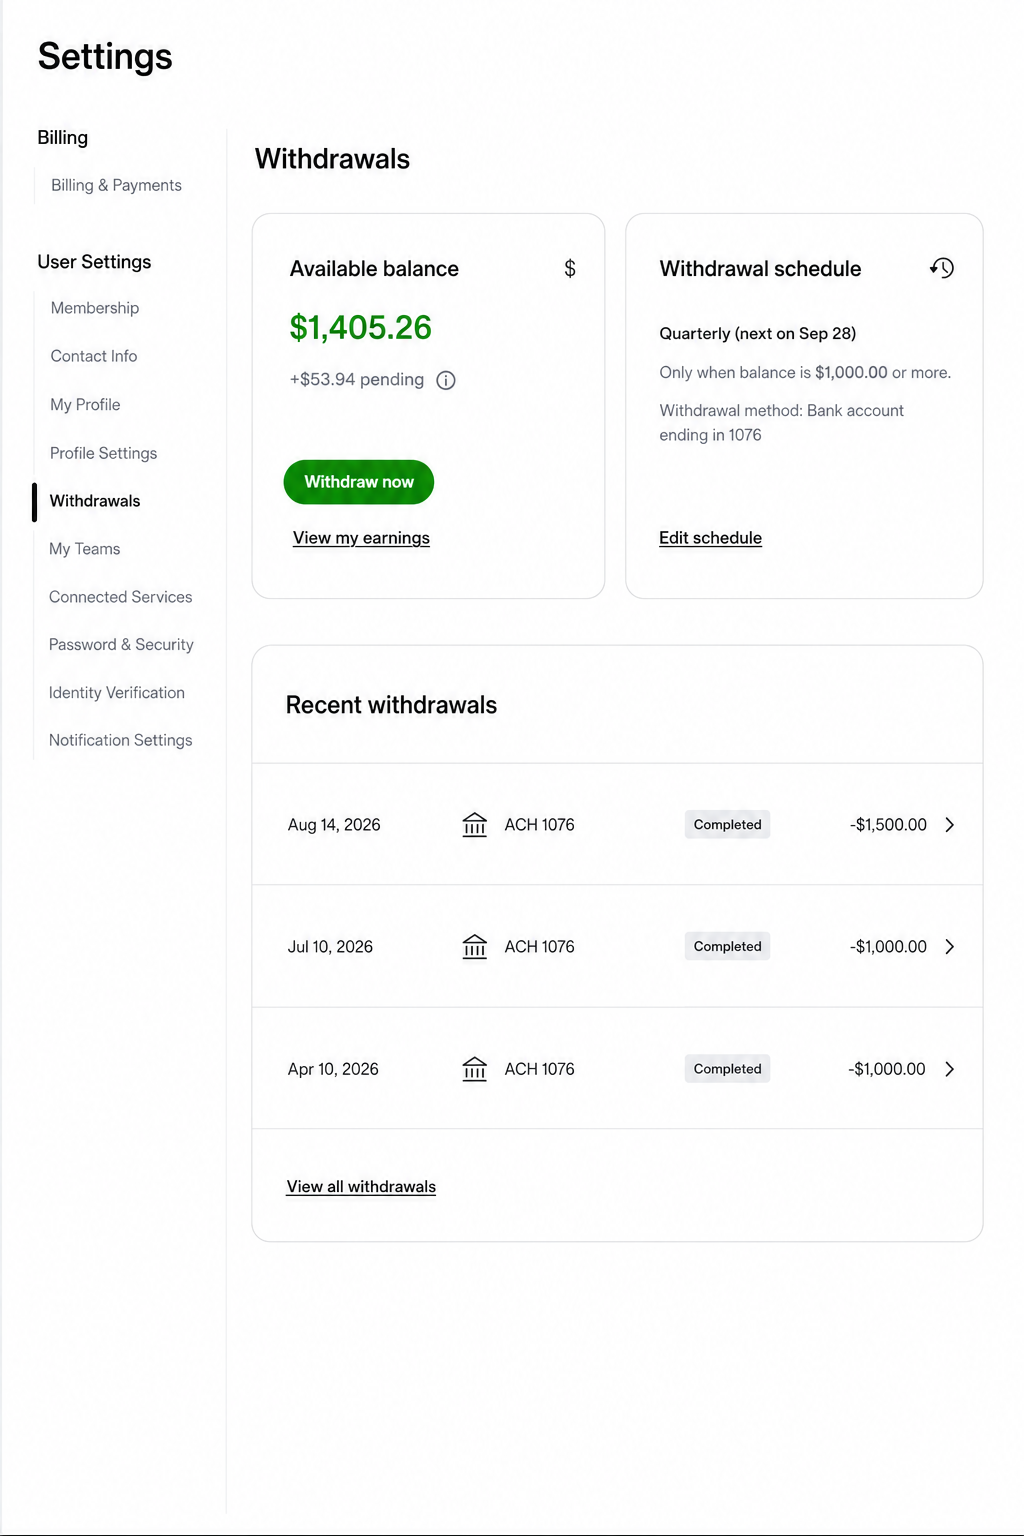This screenshot has width=1024, height=1536.
Task: Go to Contact Info
Action: 94,356
